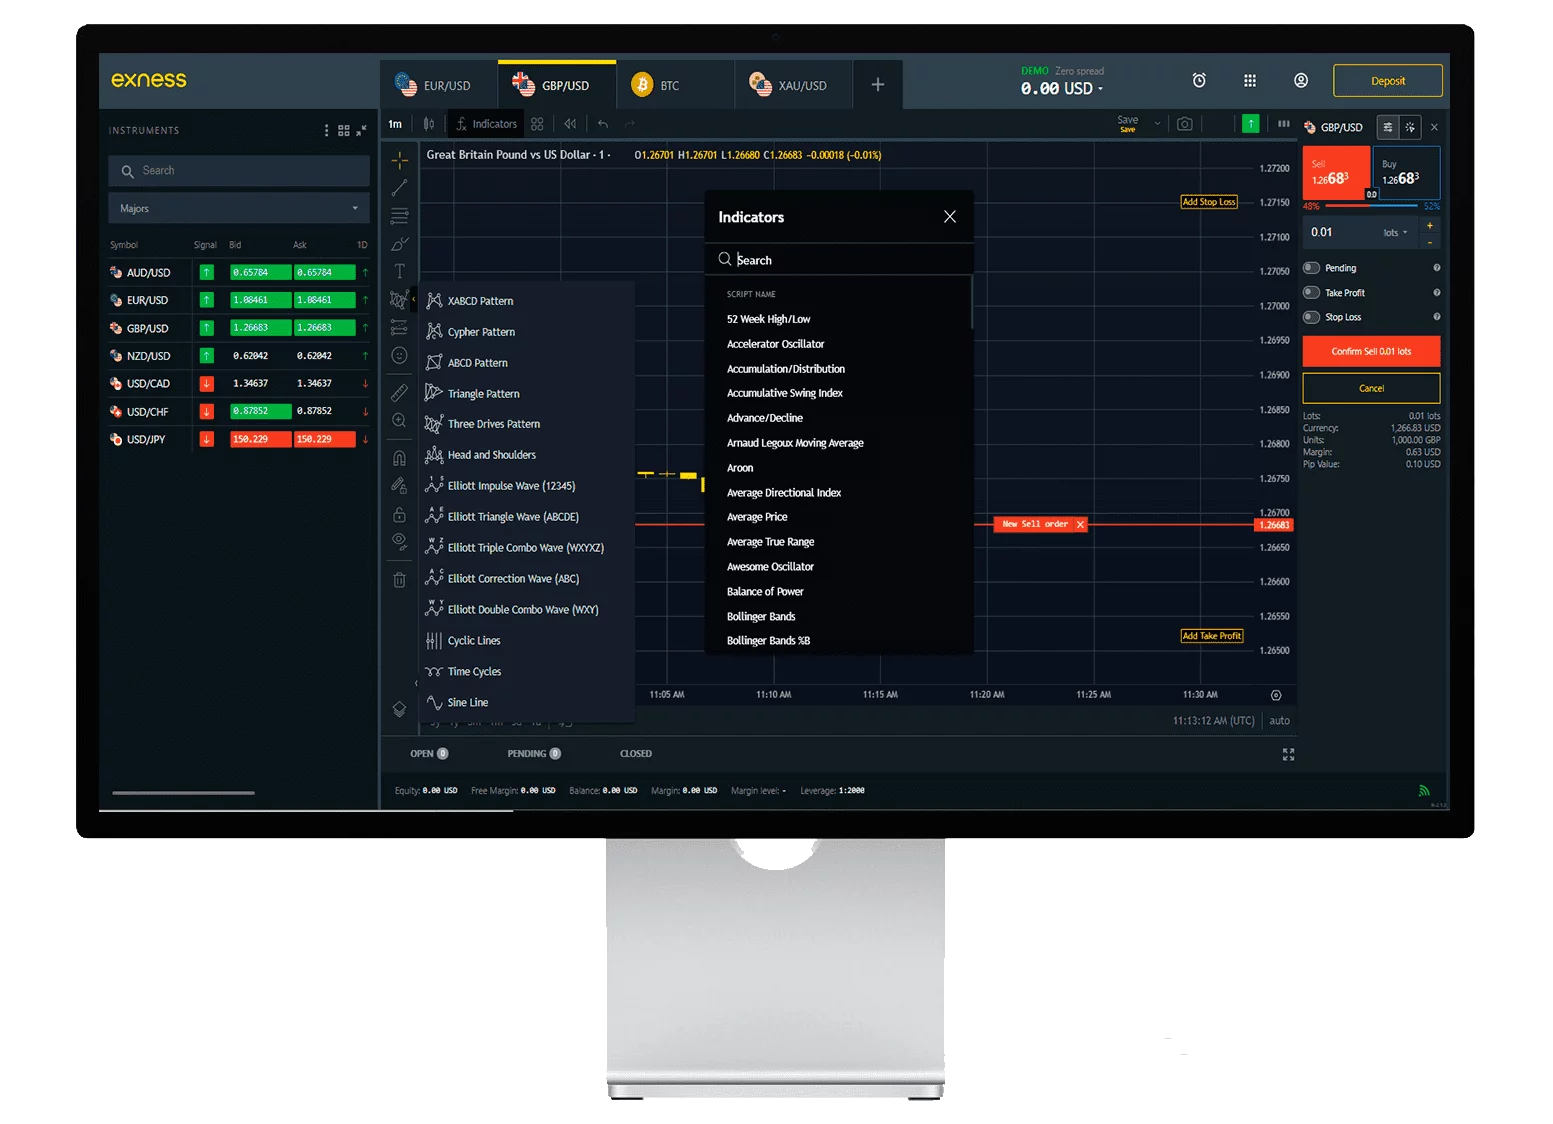This screenshot has width=1553, height=1124.
Task: Take a chart snapshot with camera icon
Action: (1184, 124)
